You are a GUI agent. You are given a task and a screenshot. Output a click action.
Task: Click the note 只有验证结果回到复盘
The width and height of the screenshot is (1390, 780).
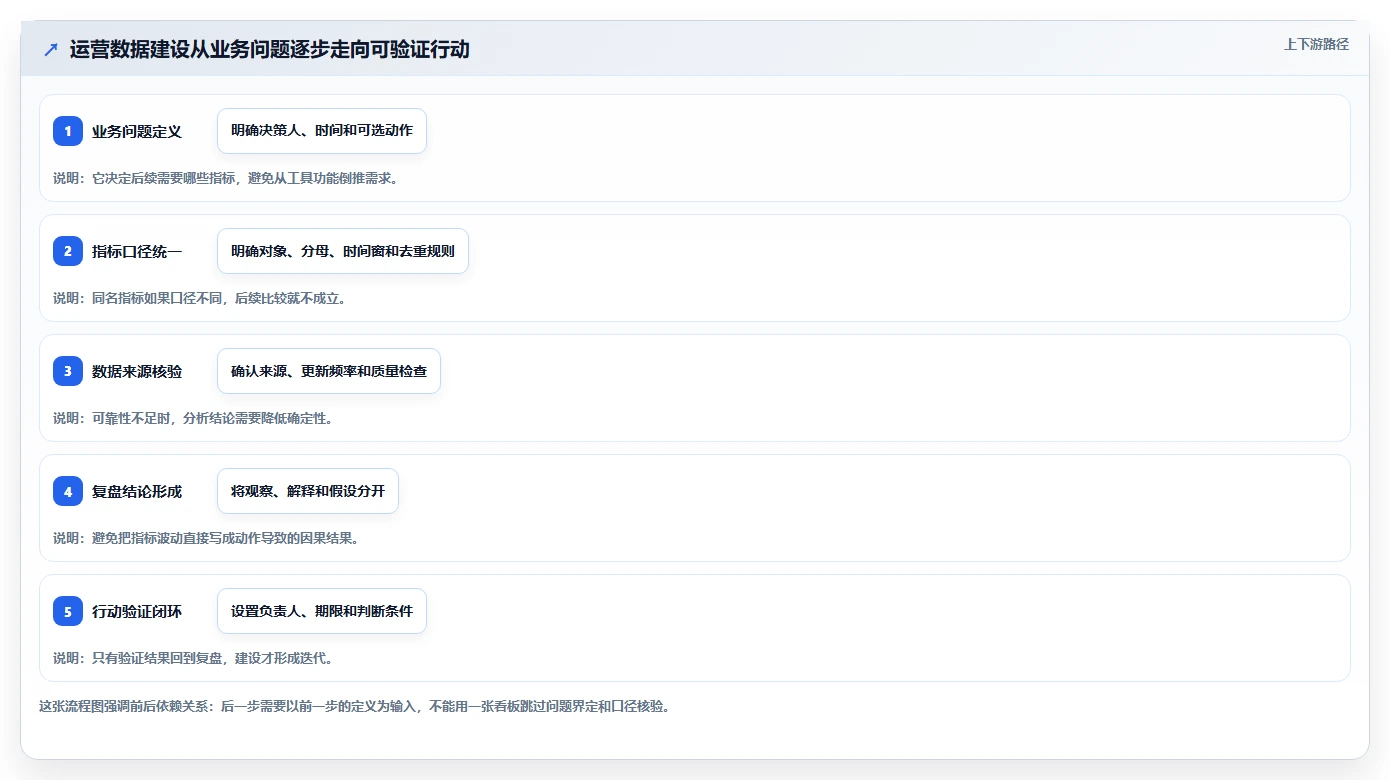coord(157,658)
